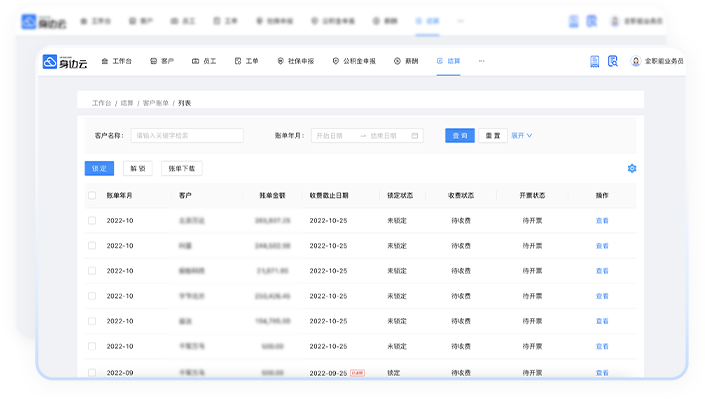Toggle the select-all checkbox in the table header
705x399 pixels.
tap(92, 195)
